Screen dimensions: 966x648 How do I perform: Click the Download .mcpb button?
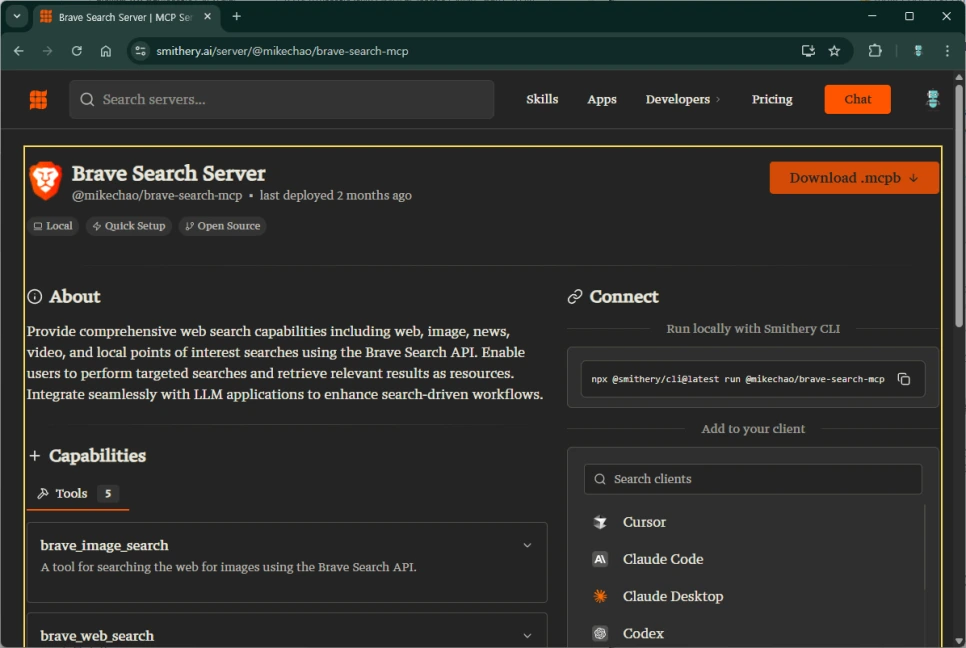tap(854, 178)
